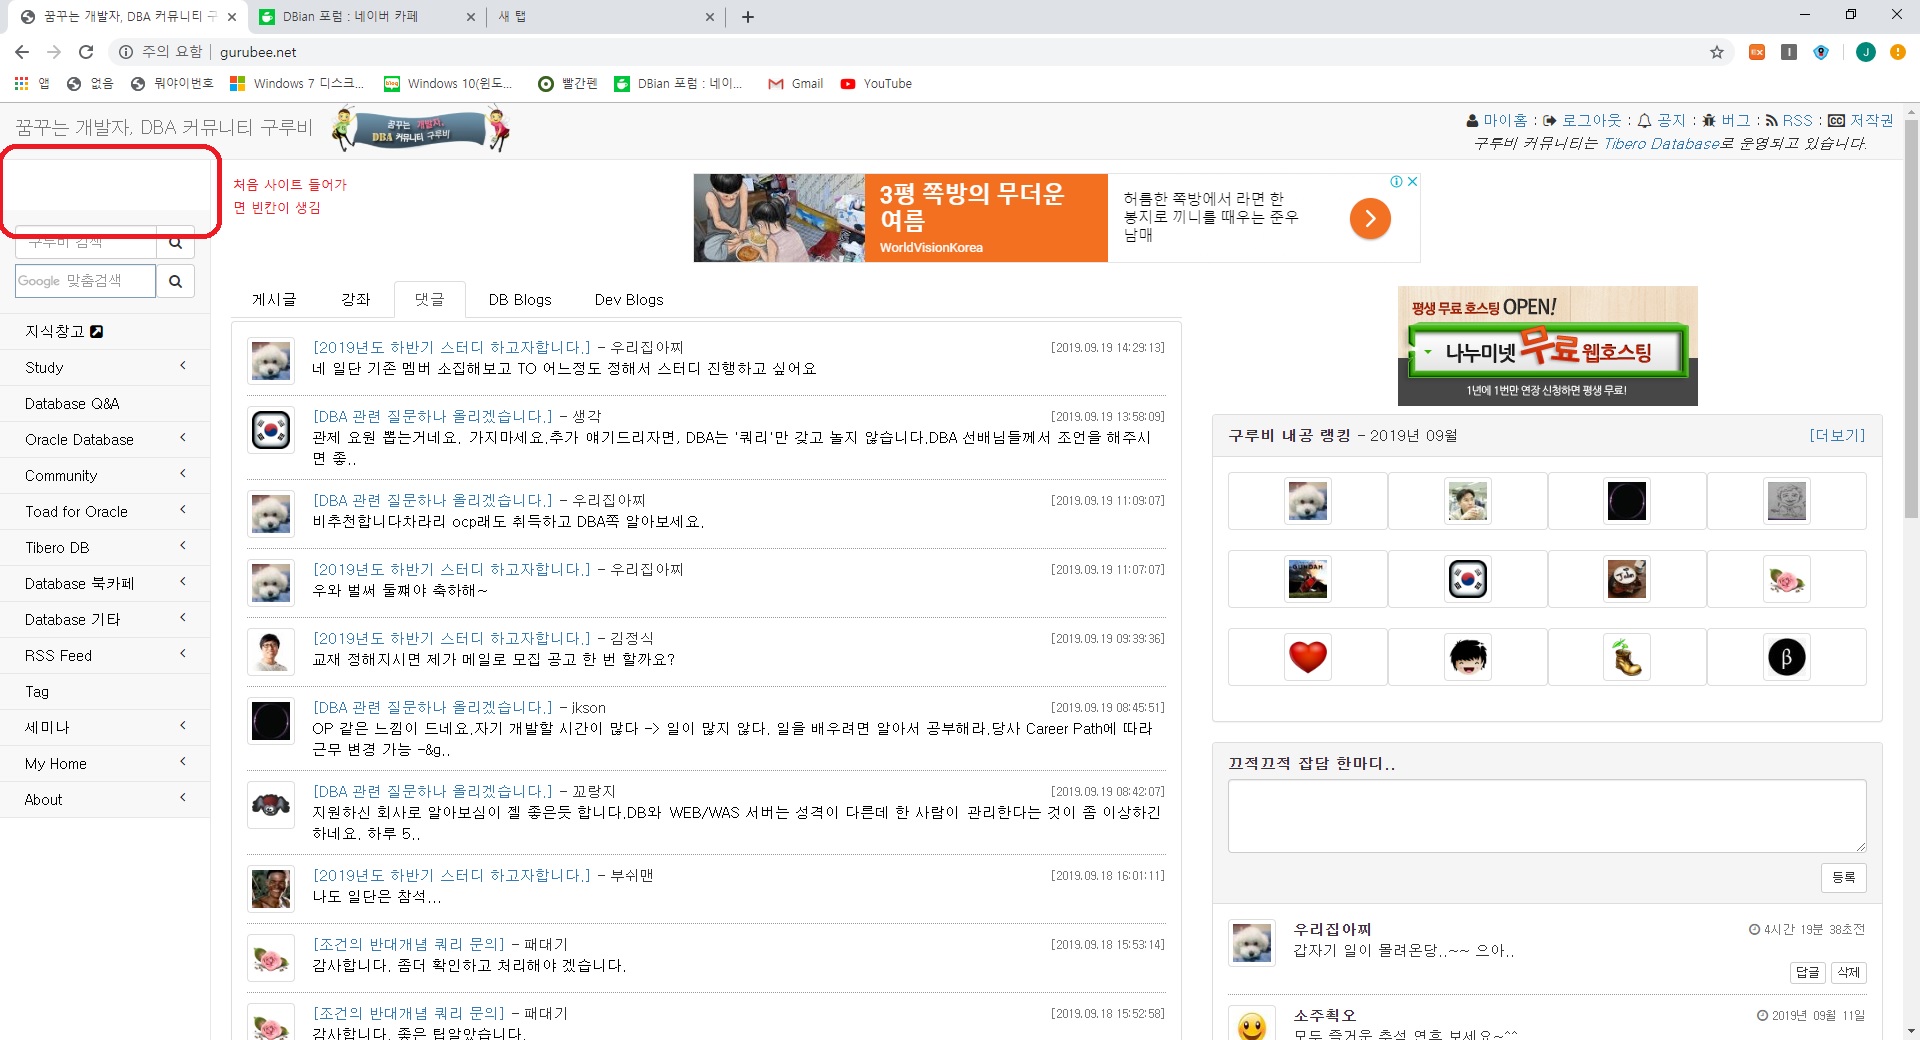
Task: Open the Tibero Database link
Action: pyautogui.click(x=1661, y=144)
